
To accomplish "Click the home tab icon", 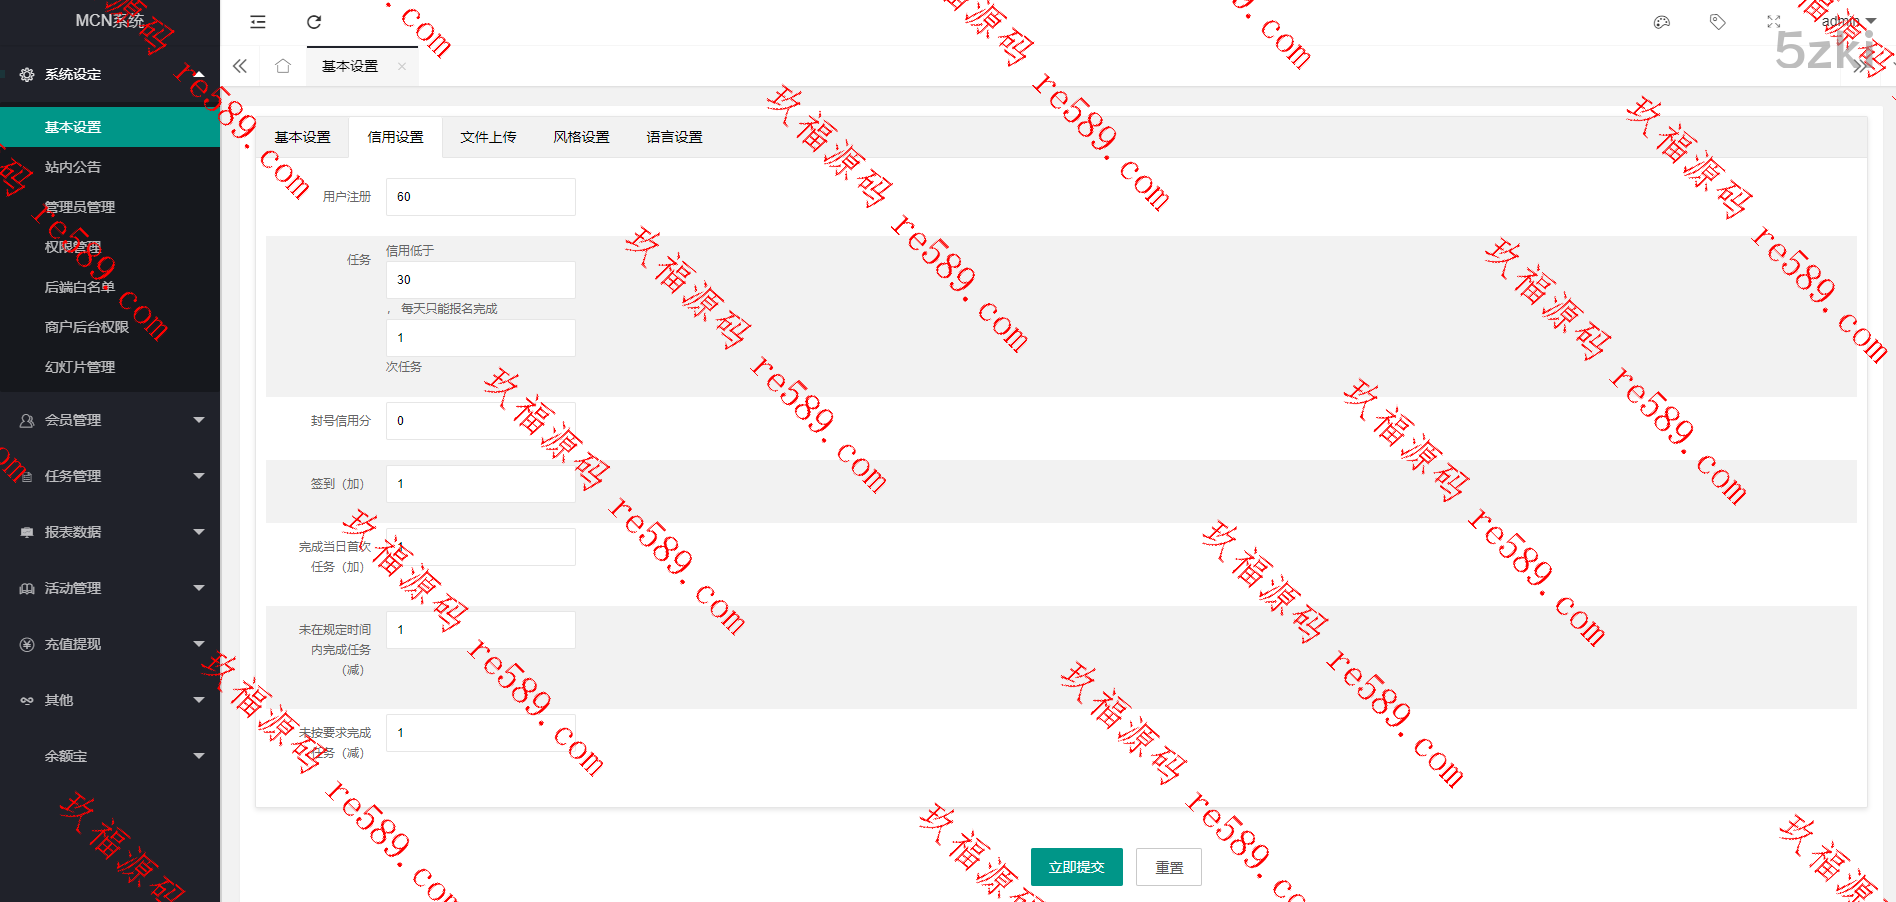I will coord(283,66).
